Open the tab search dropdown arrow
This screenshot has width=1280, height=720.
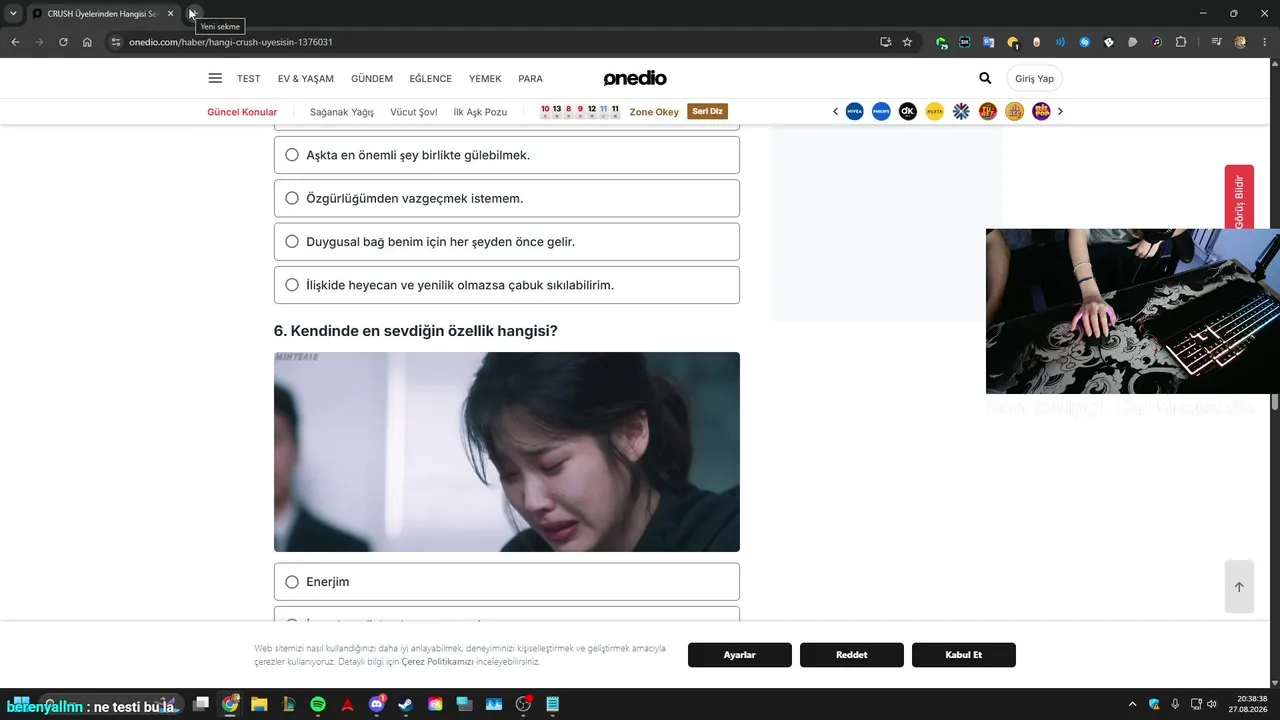(x=13, y=14)
